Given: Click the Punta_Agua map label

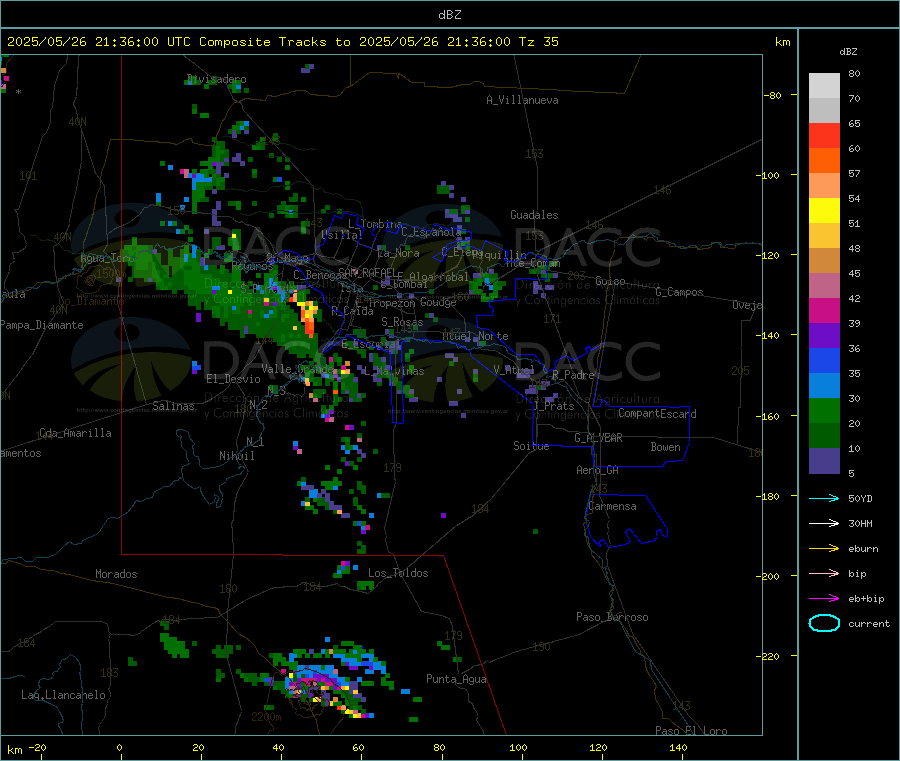Looking at the screenshot, I should (x=456, y=679).
